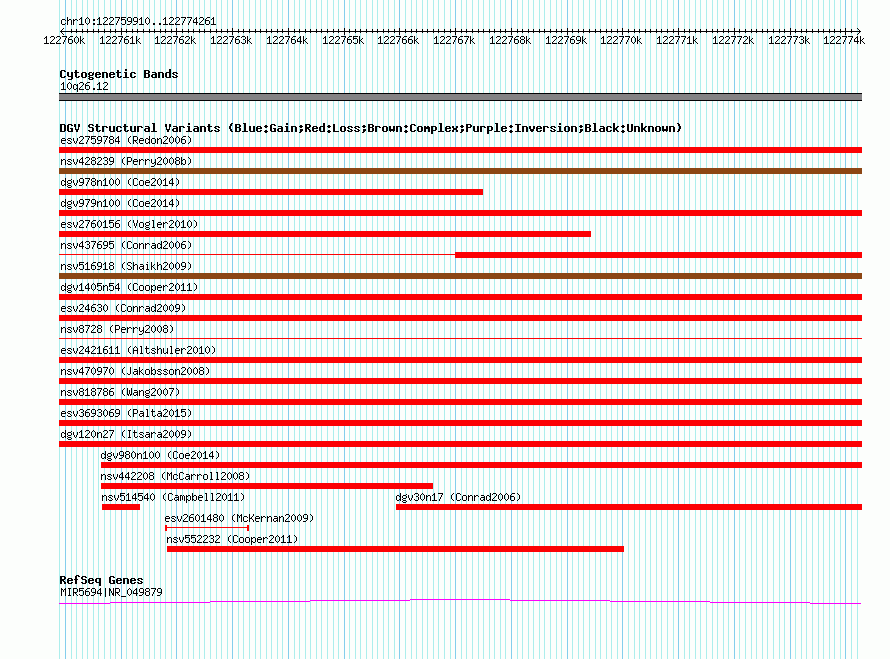Click the dgv120n27 (Itsara2009) label

pos(126,434)
